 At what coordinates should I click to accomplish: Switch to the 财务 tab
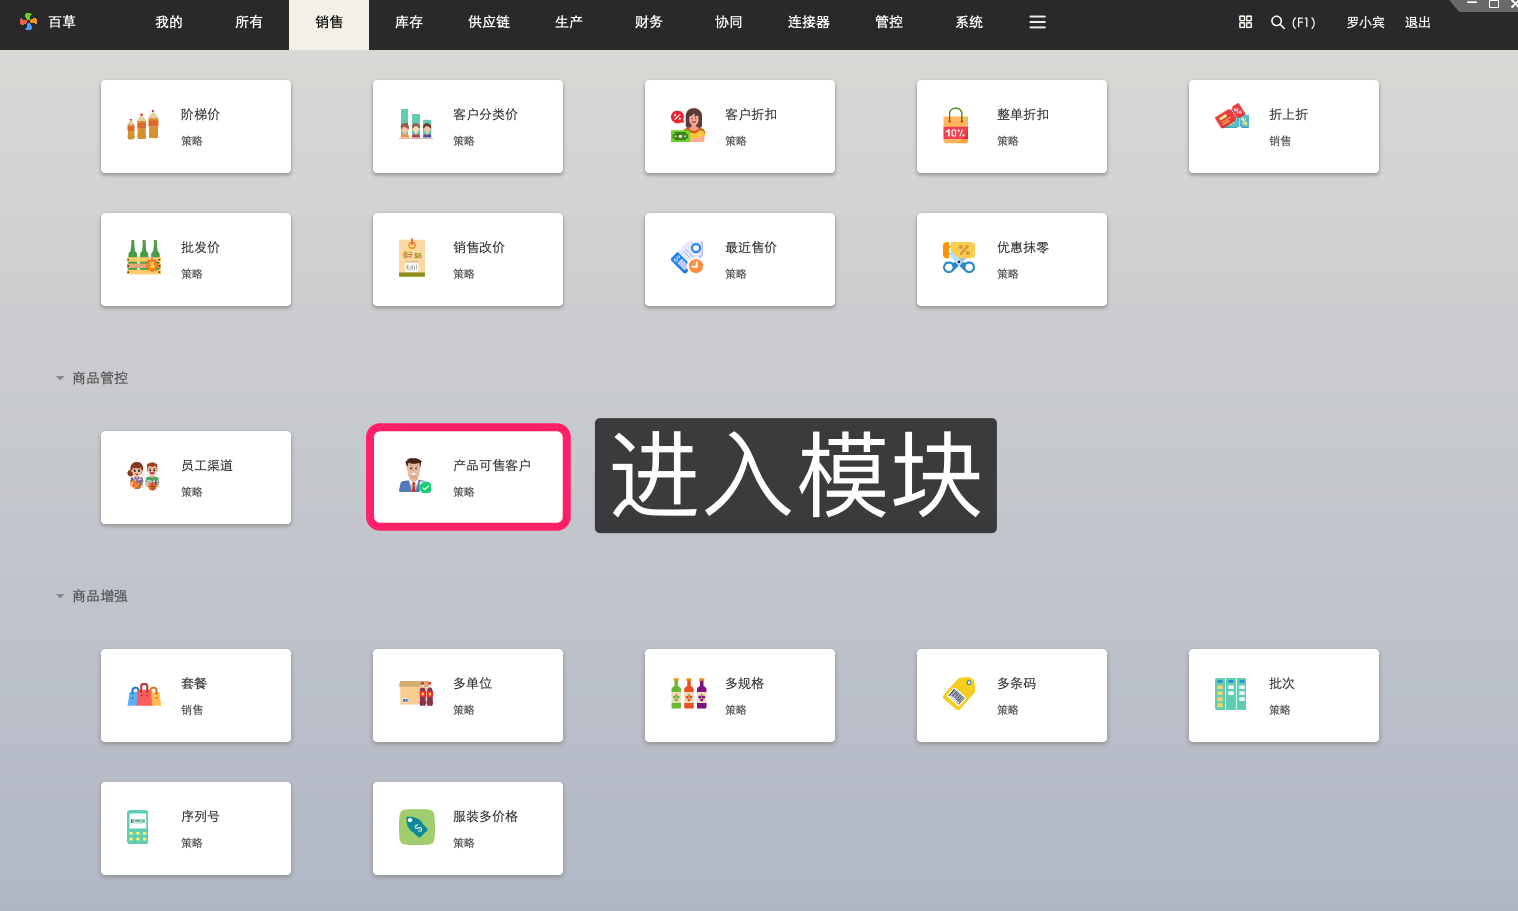coord(649,22)
